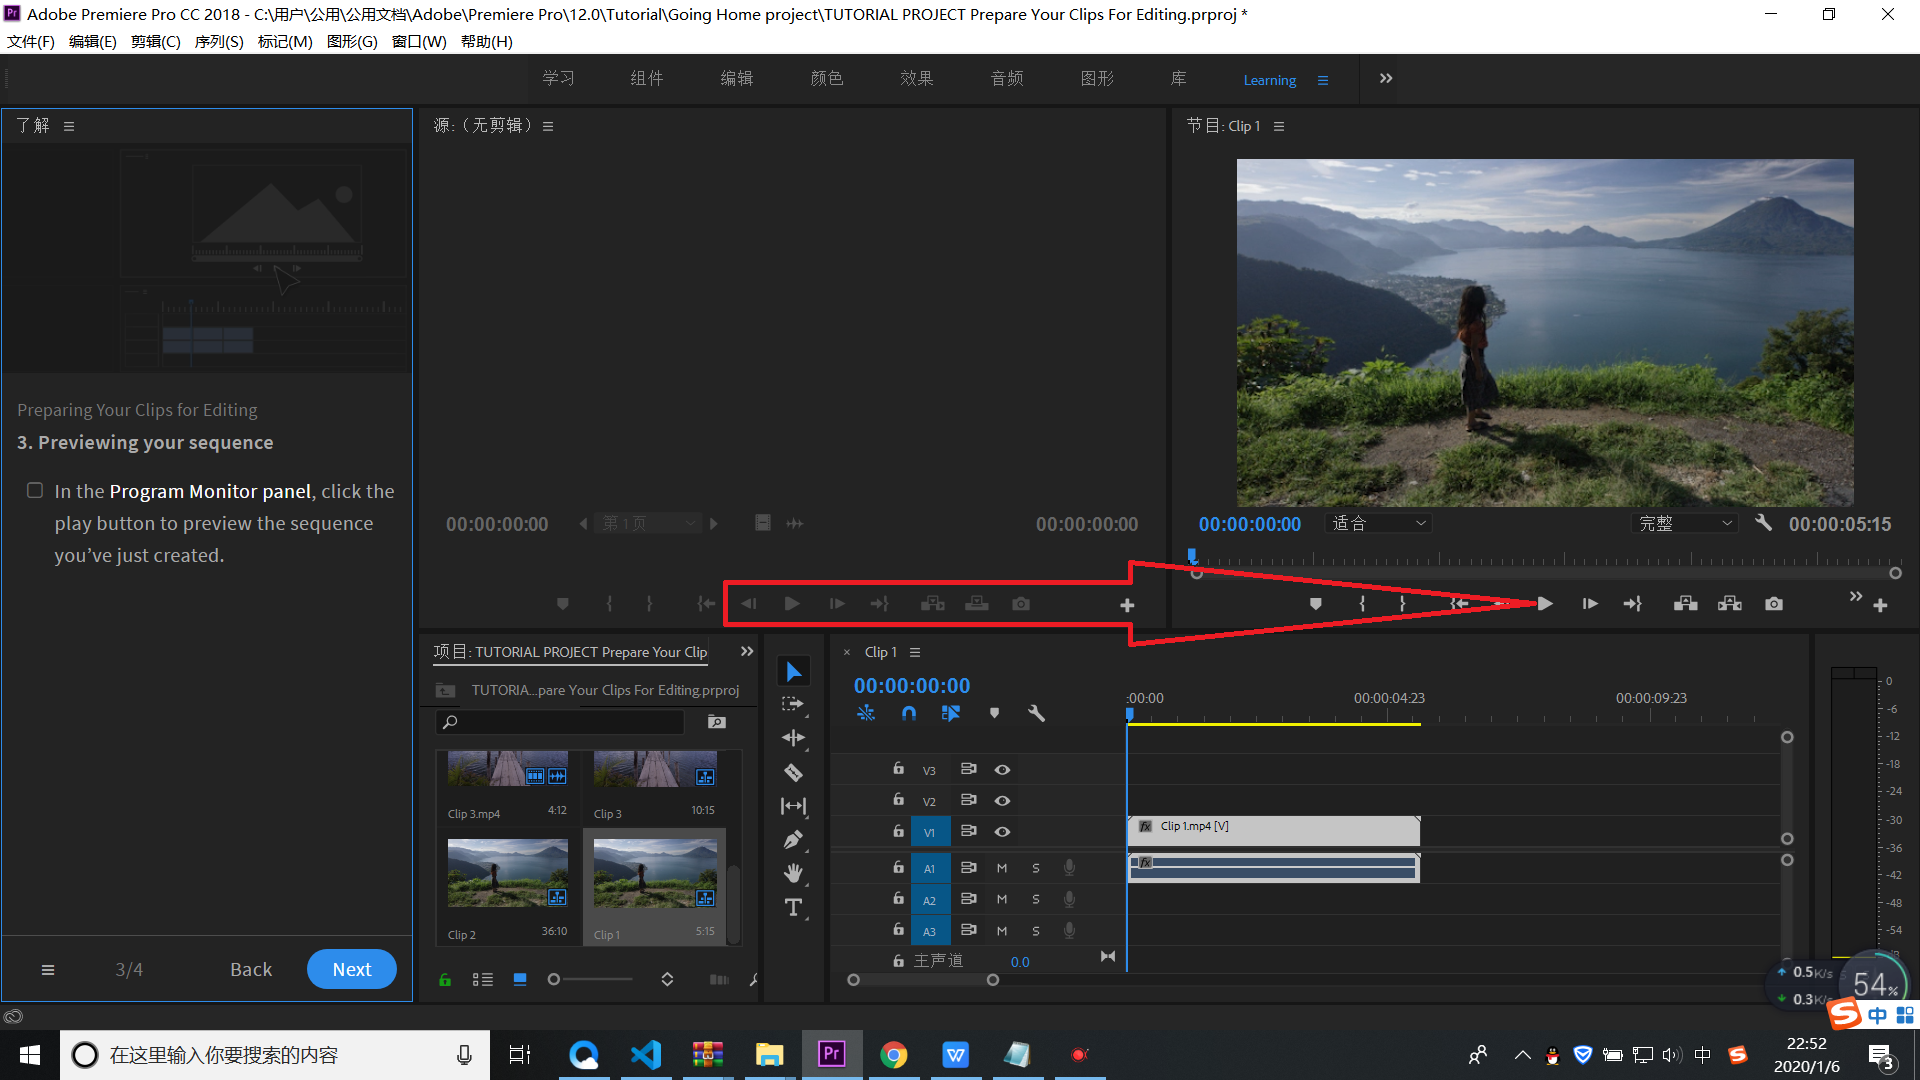Switch to the 颜色 workspace tab
1920x1080 pixels.
click(x=827, y=79)
